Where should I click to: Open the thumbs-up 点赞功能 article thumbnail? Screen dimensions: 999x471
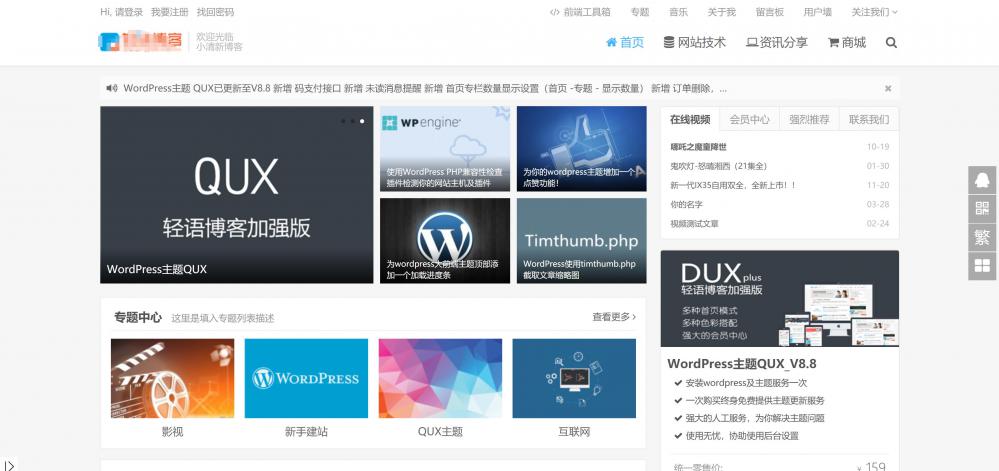[x=582, y=149]
